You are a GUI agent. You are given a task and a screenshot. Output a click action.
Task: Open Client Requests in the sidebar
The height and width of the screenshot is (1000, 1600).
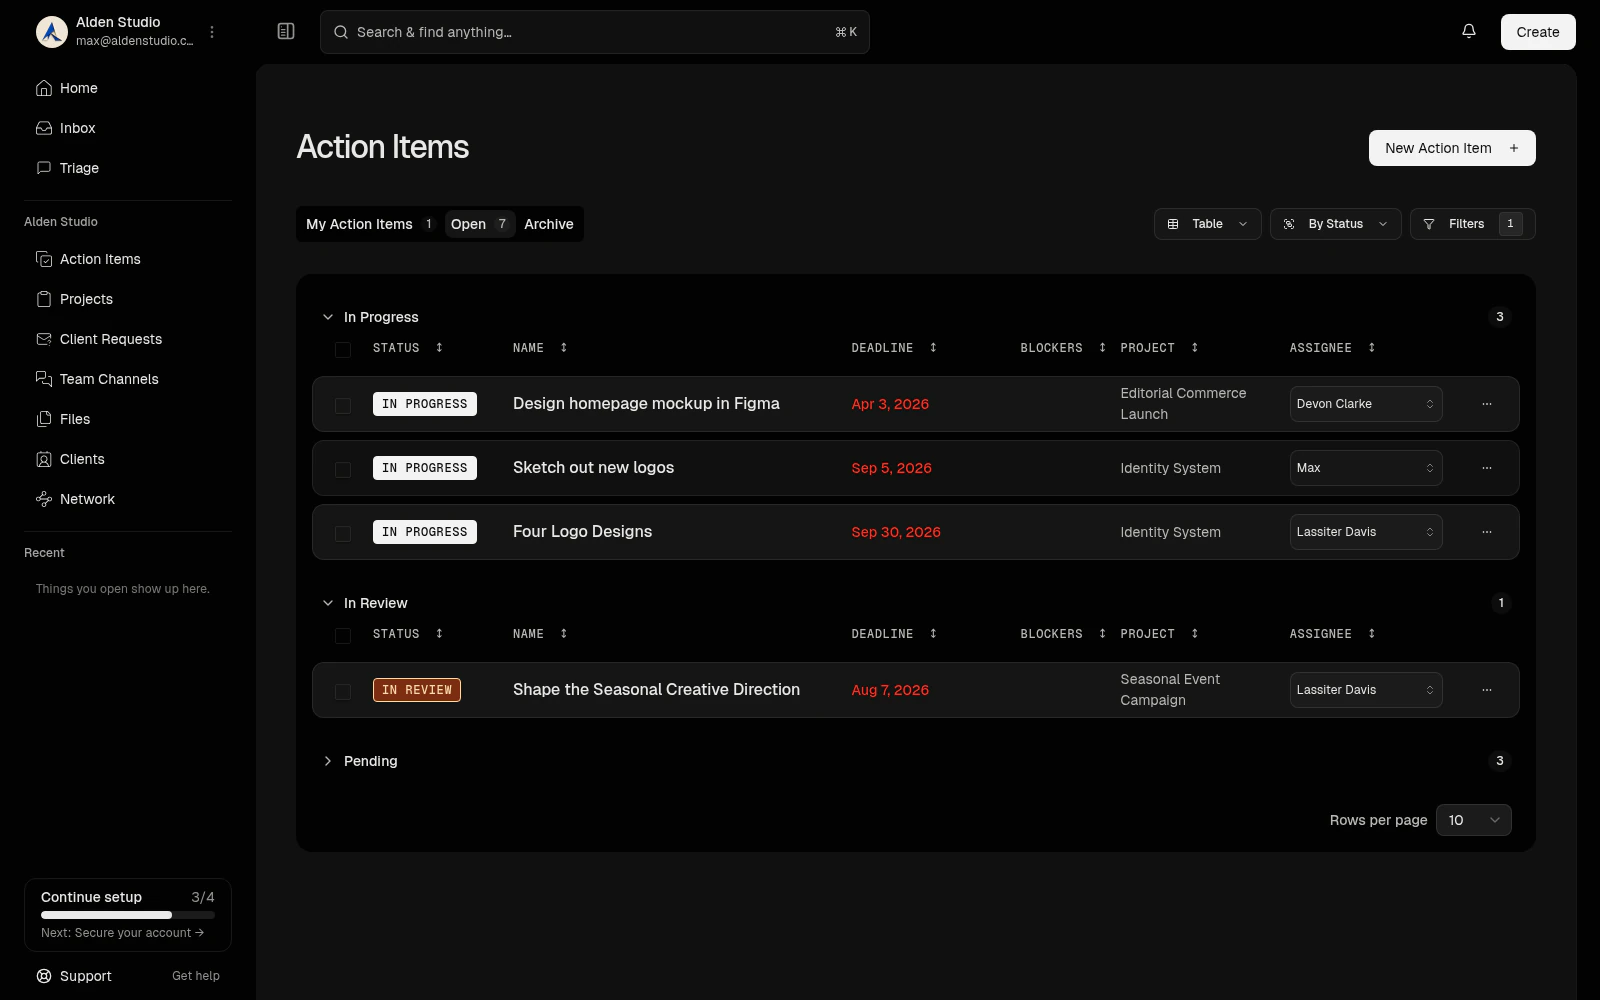(128, 339)
